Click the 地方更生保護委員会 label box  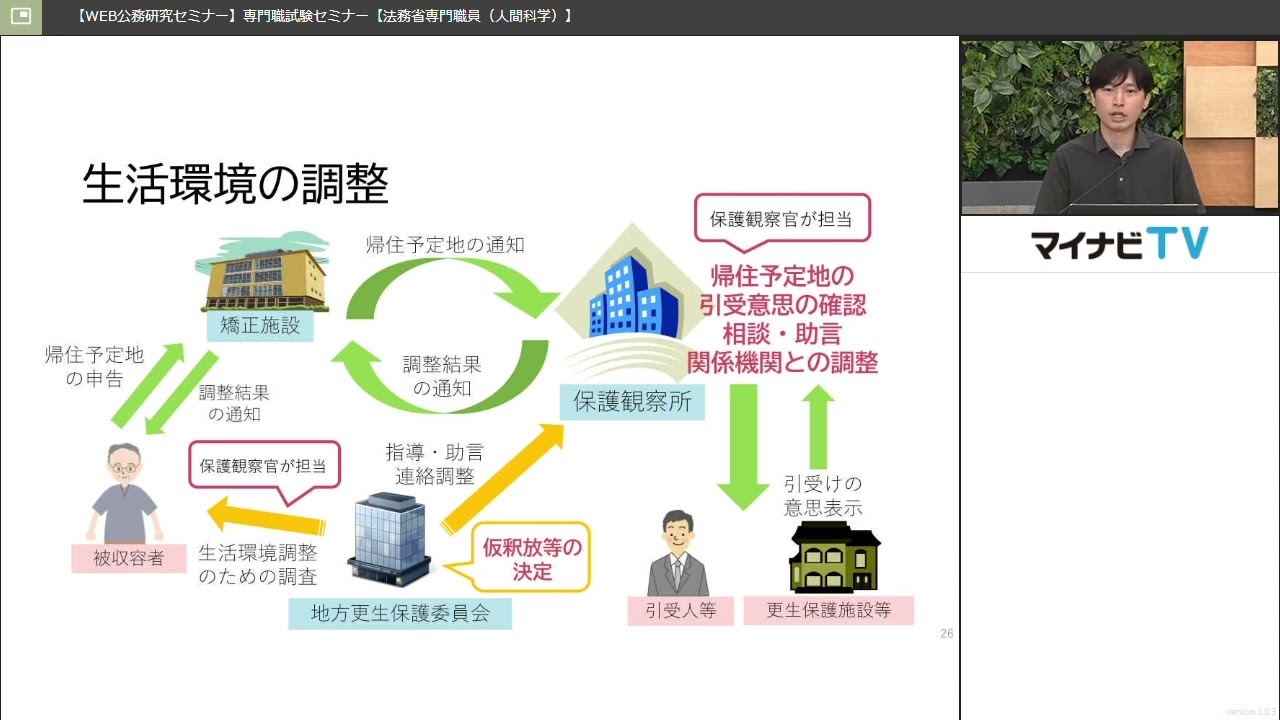[x=400, y=613]
